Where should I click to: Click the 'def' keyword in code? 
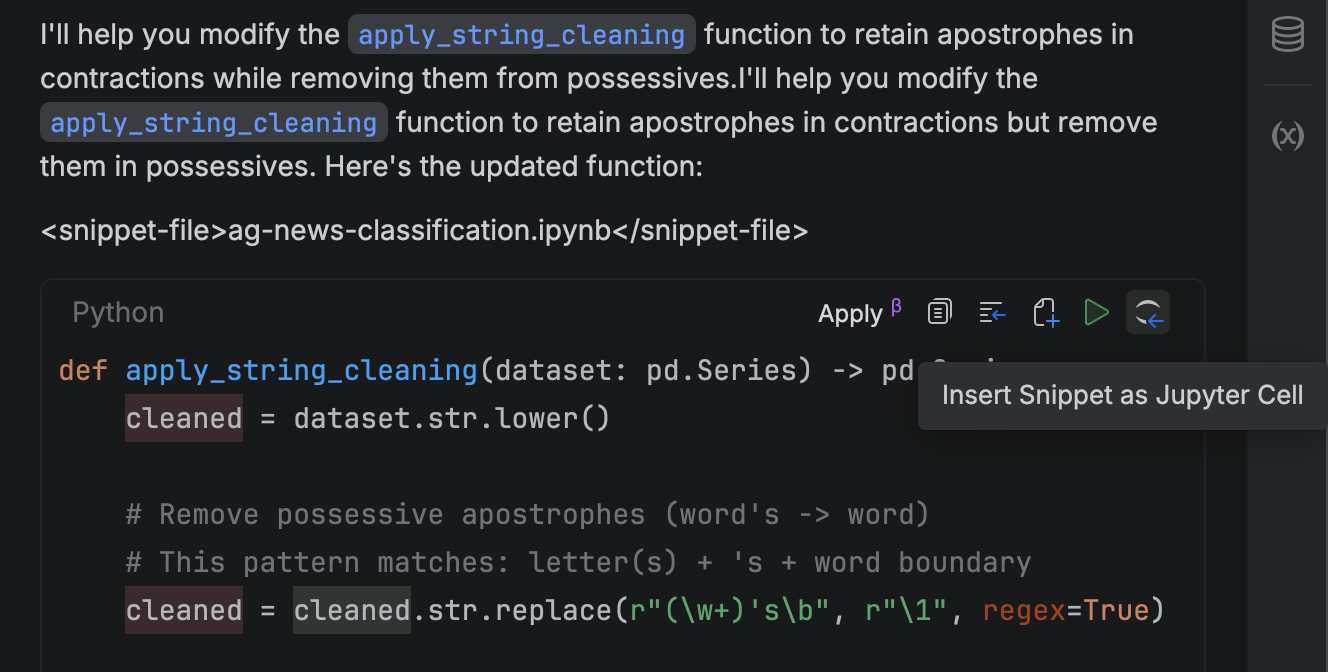tap(83, 370)
